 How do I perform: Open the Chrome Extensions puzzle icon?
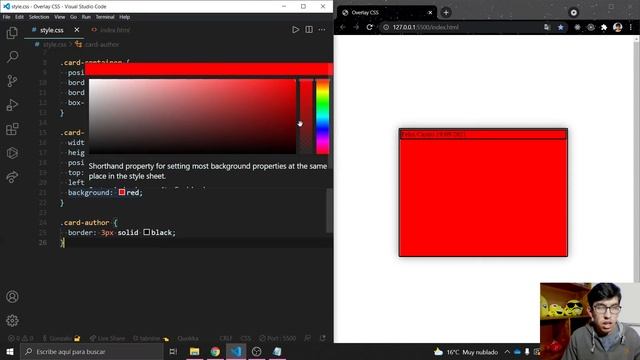(604, 27)
